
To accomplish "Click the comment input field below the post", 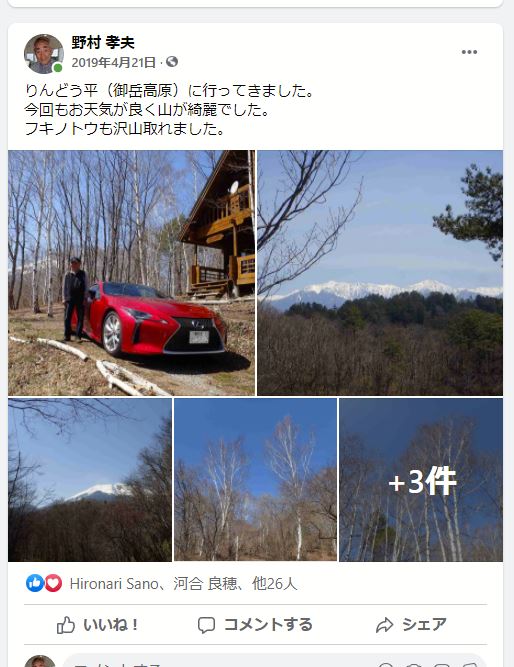I will click(x=274, y=662).
